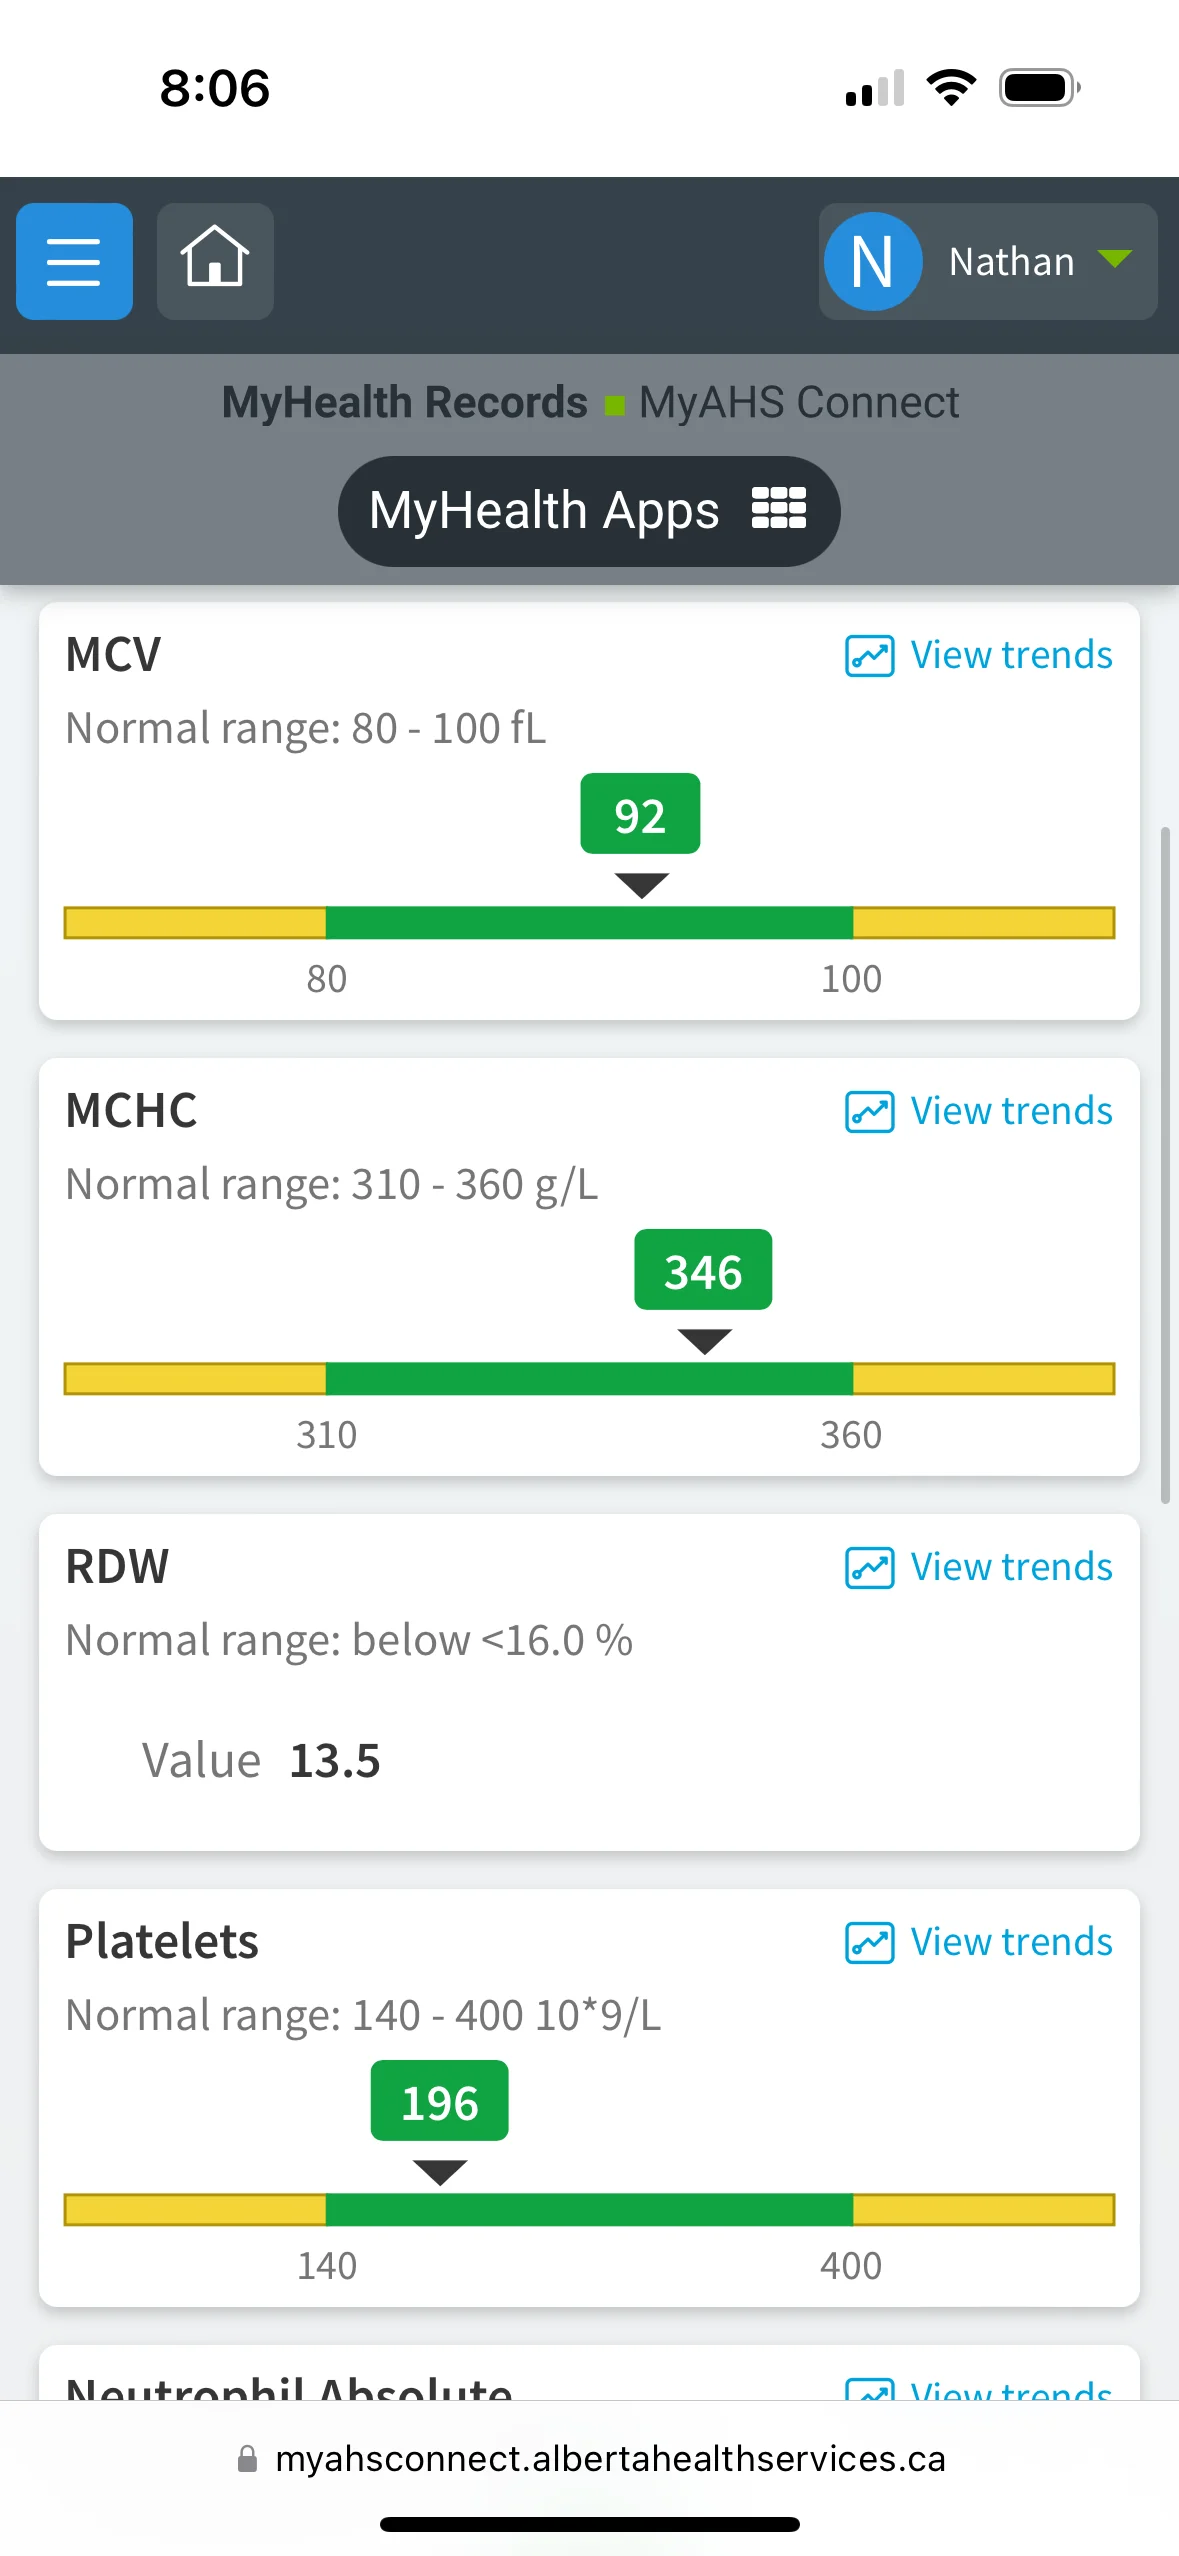The height and width of the screenshot is (2556, 1179).
Task: Select the MyAHS Connect header link
Action: pos(799,402)
